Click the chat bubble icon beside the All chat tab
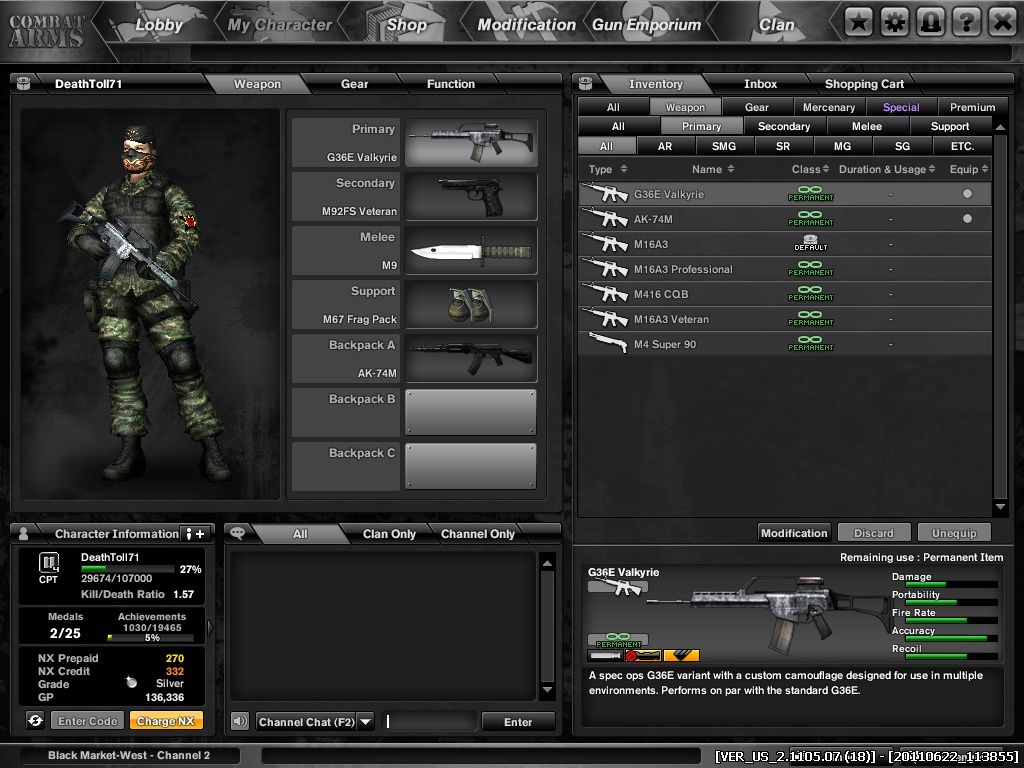This screenshot has width=1024, height=768. click(x=238, y=533)
